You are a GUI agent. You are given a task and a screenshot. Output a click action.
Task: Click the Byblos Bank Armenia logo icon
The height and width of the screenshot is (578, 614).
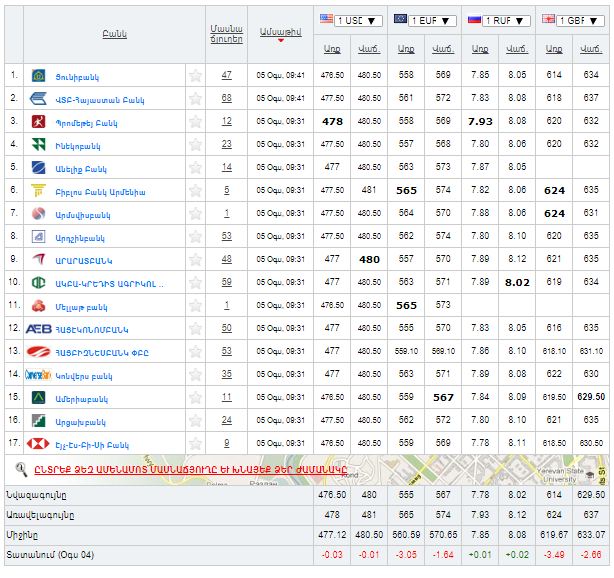click(39, 190)
